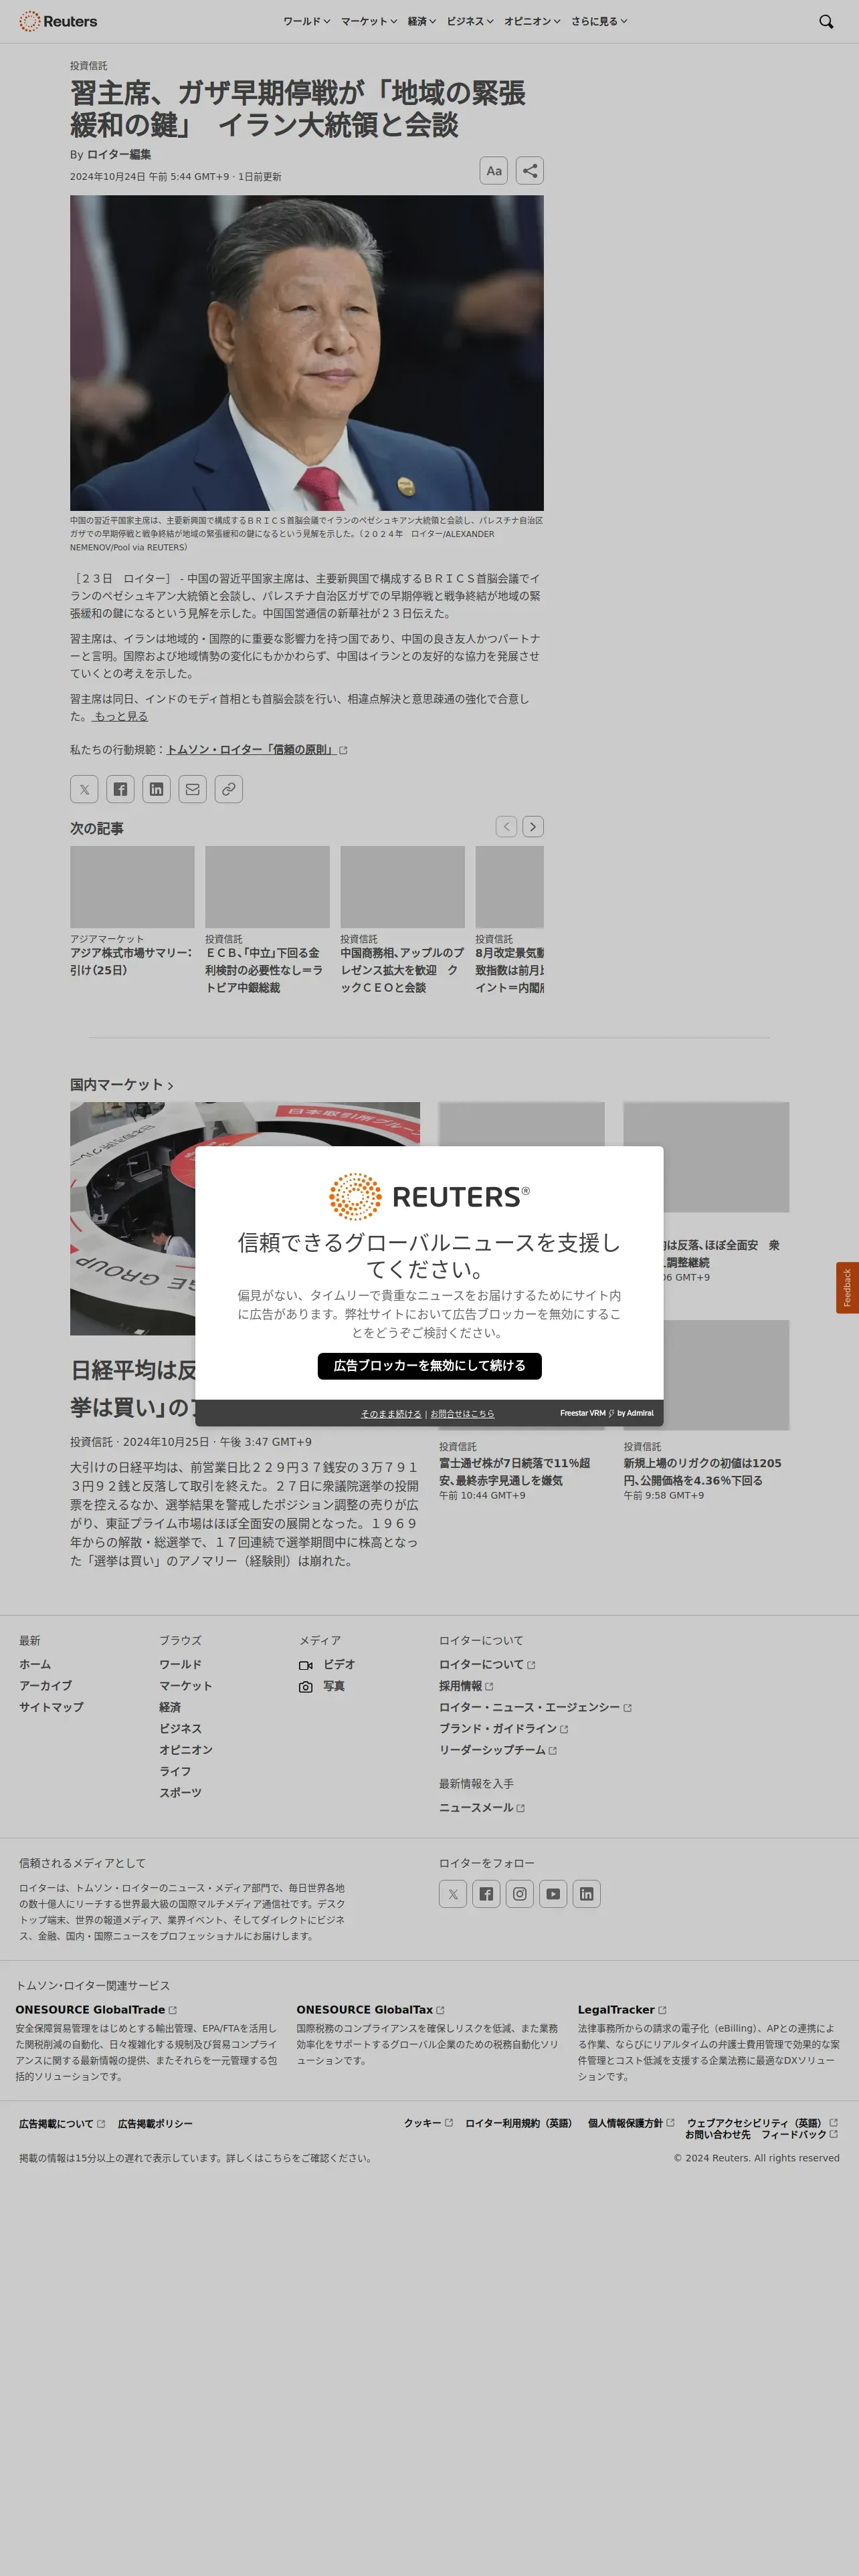Expand the マーケット menu
This screenshot has width=859, height=2576.
[x=369, y=21]
